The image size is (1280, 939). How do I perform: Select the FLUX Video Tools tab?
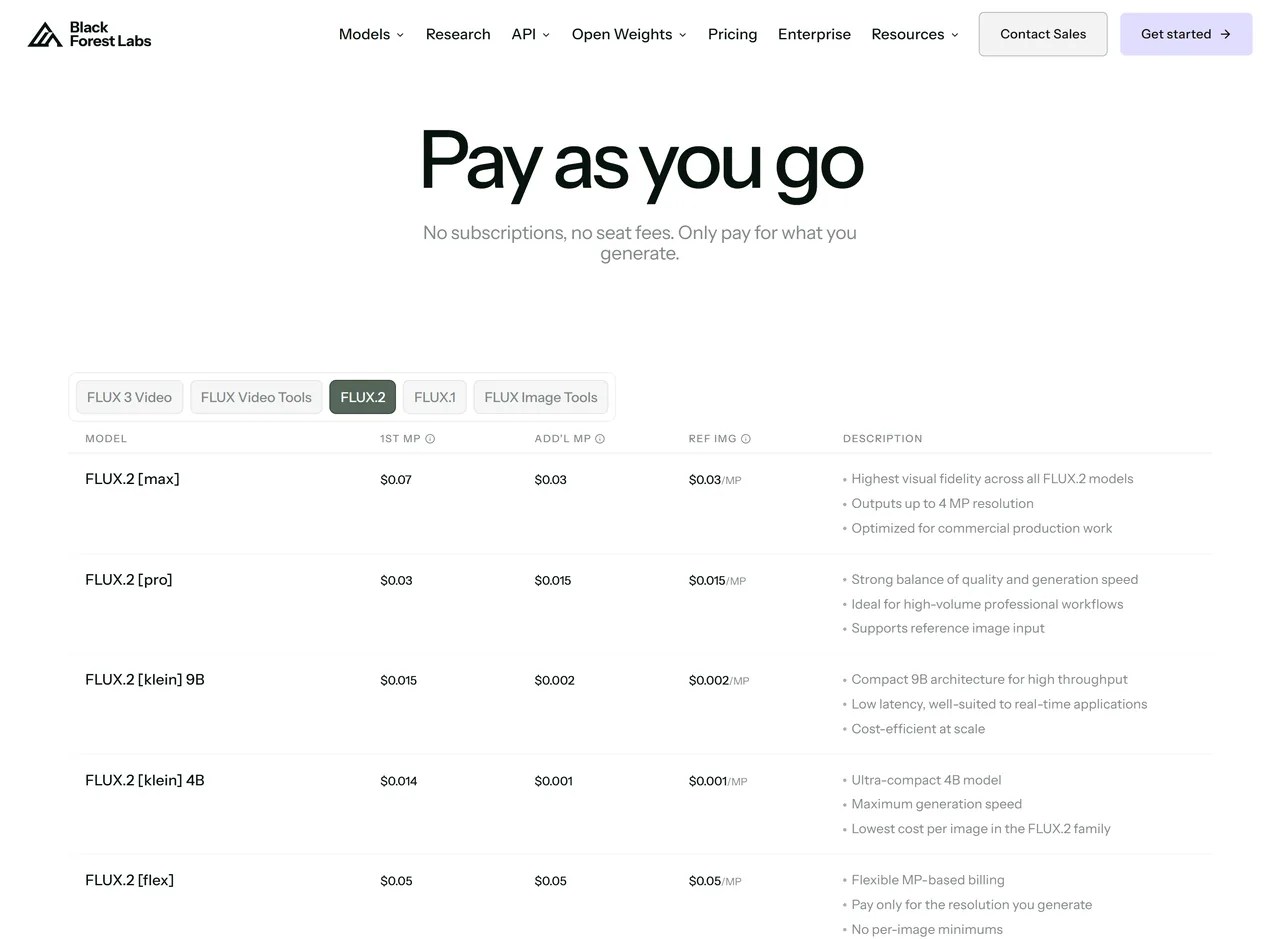click(256, 397)
